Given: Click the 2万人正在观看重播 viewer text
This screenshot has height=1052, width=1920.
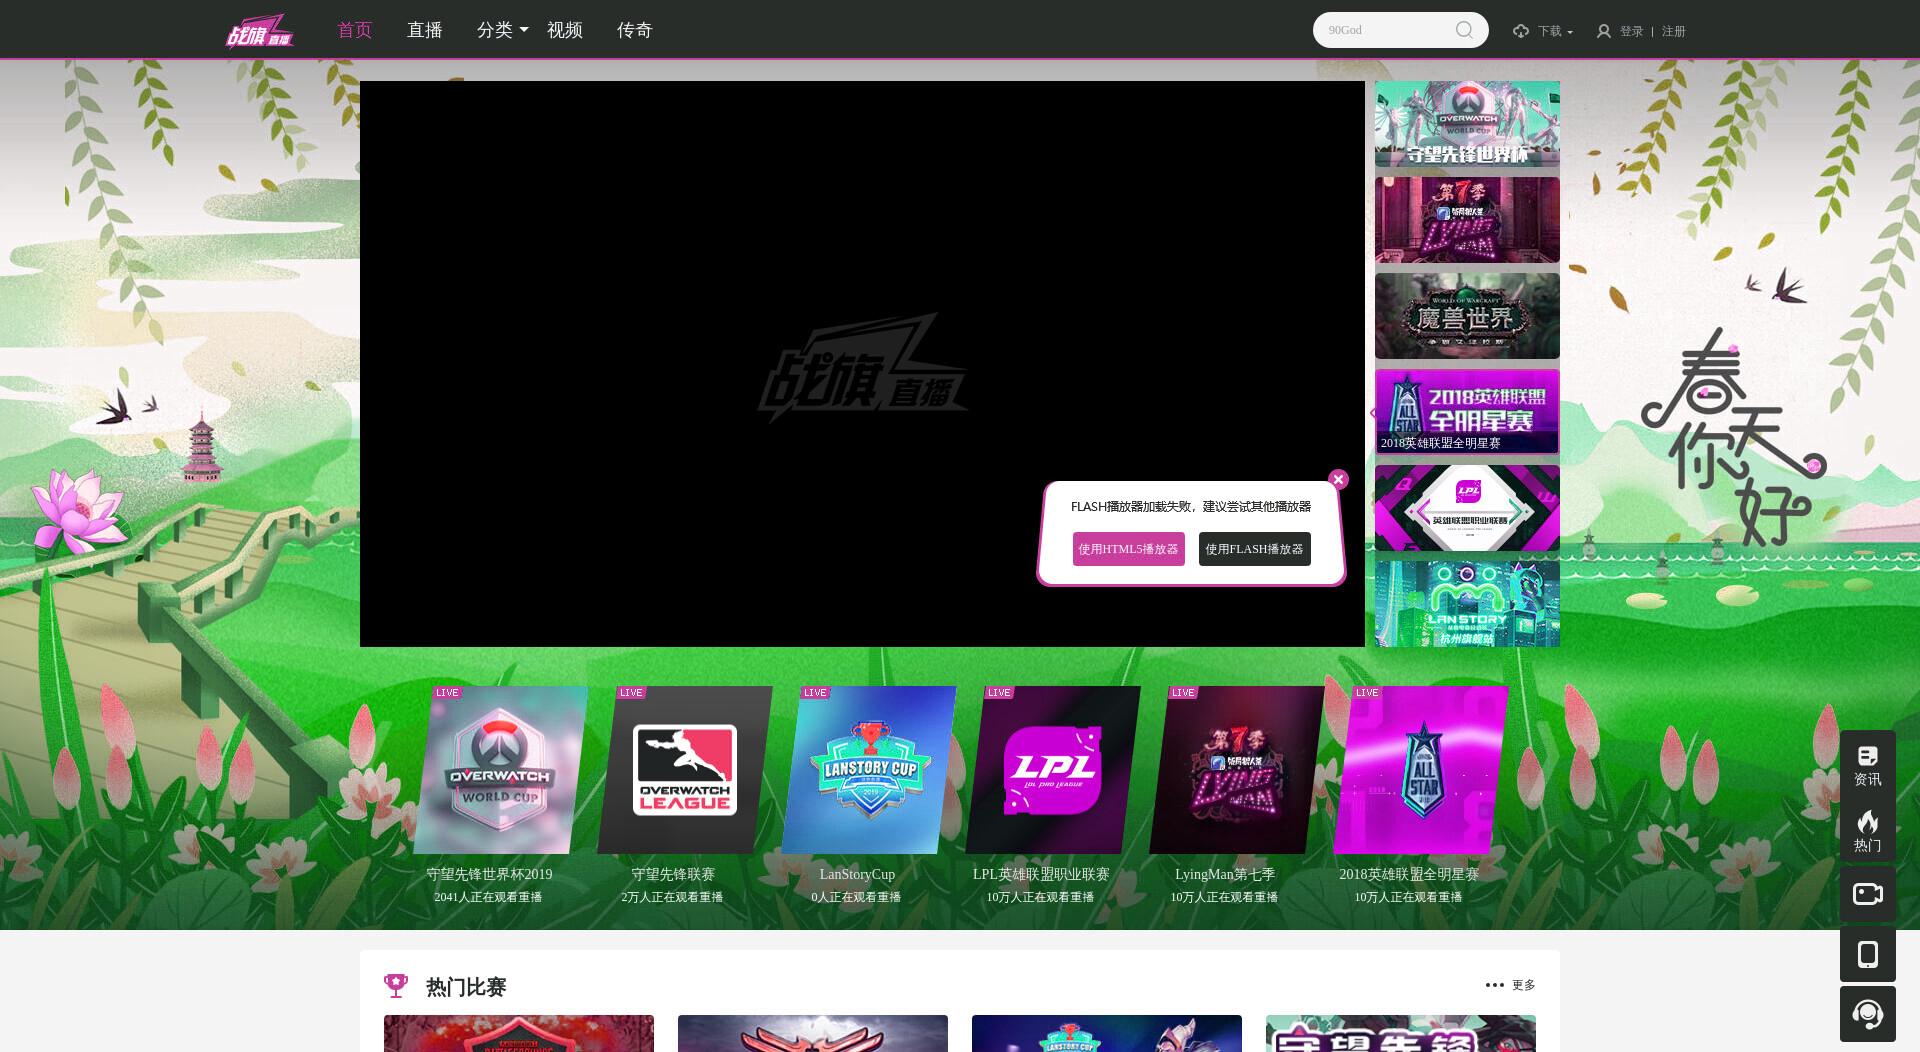Looking at the screenshot, I should tap(672, 897).
